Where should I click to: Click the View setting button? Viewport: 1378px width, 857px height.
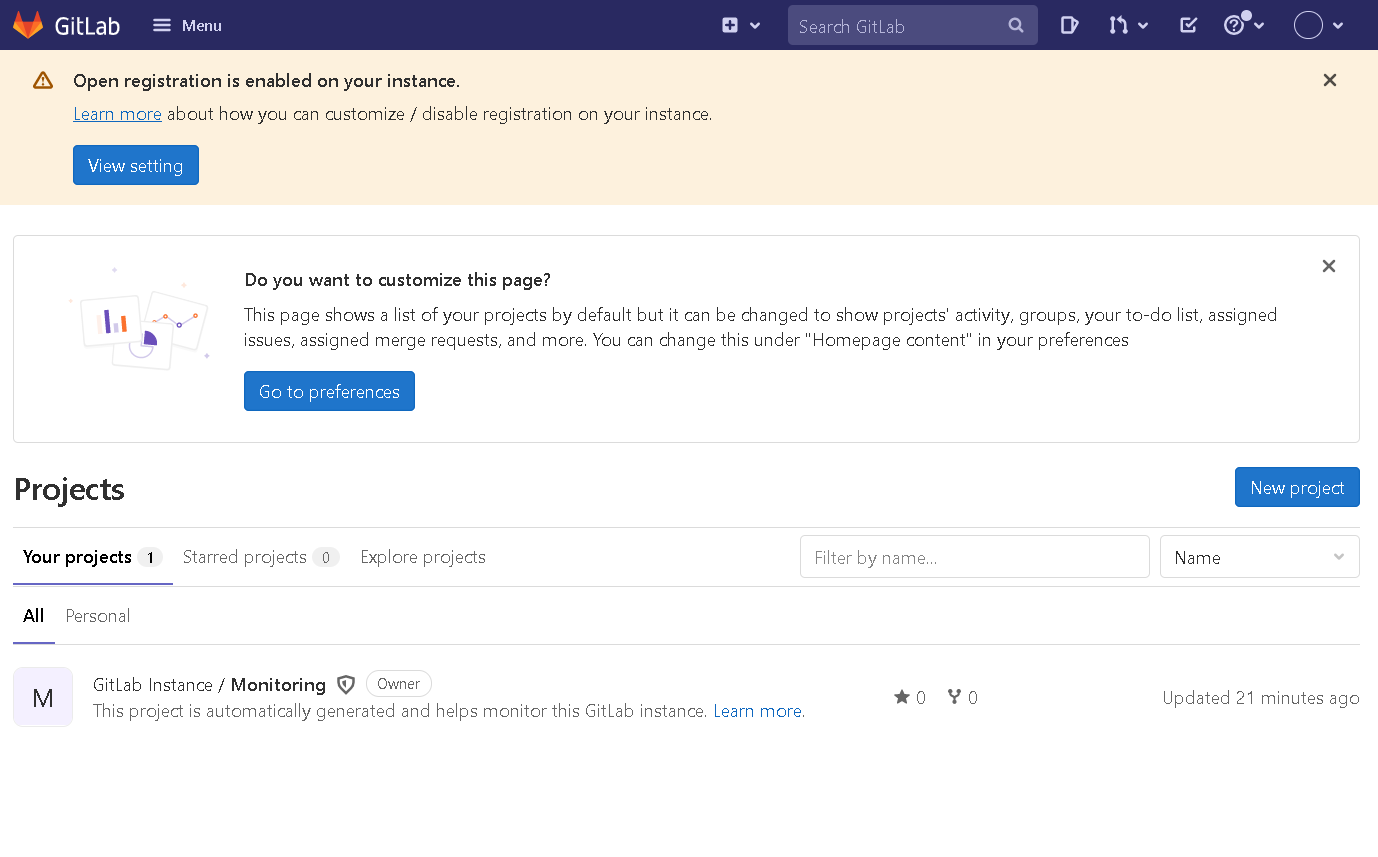pyautogui.click(x=136, y=165)
